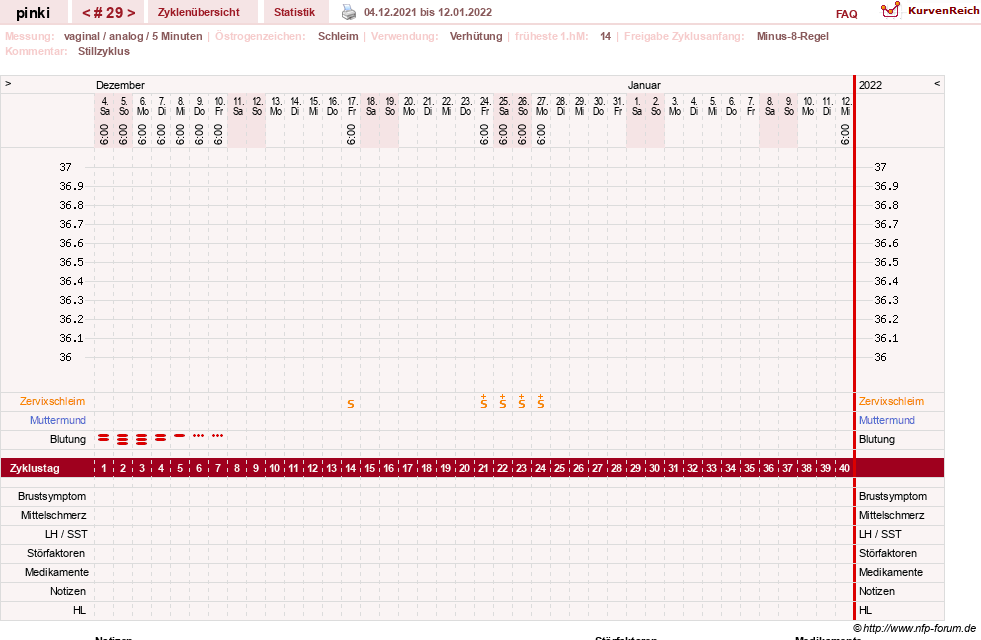981x640 pixels.
Task: Click the date header 4. Sa
Action: coord(104,106)
